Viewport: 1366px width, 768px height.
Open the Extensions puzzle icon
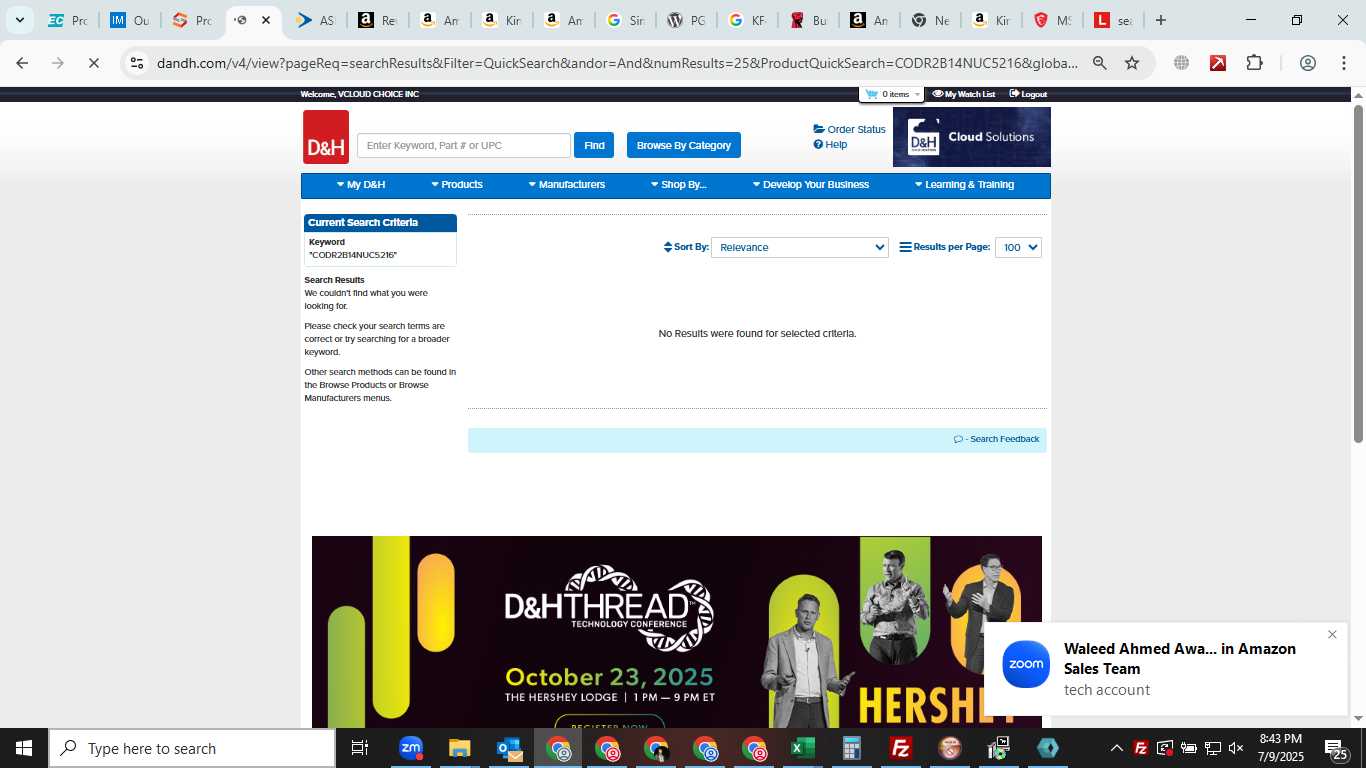[x=1255, y=63]
